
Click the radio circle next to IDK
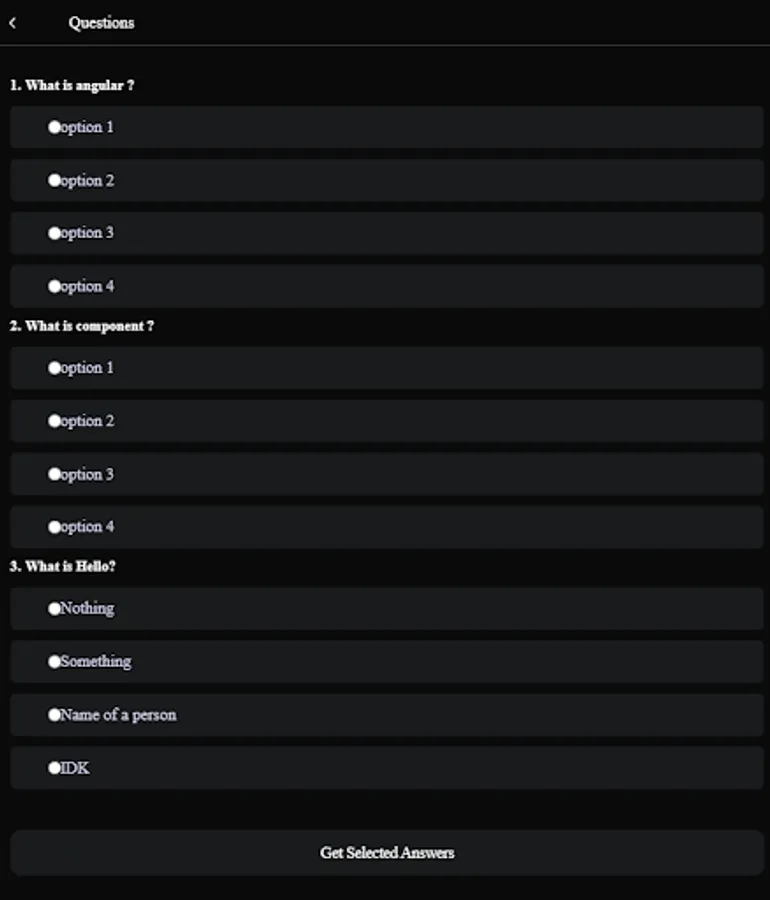(52, 767)
